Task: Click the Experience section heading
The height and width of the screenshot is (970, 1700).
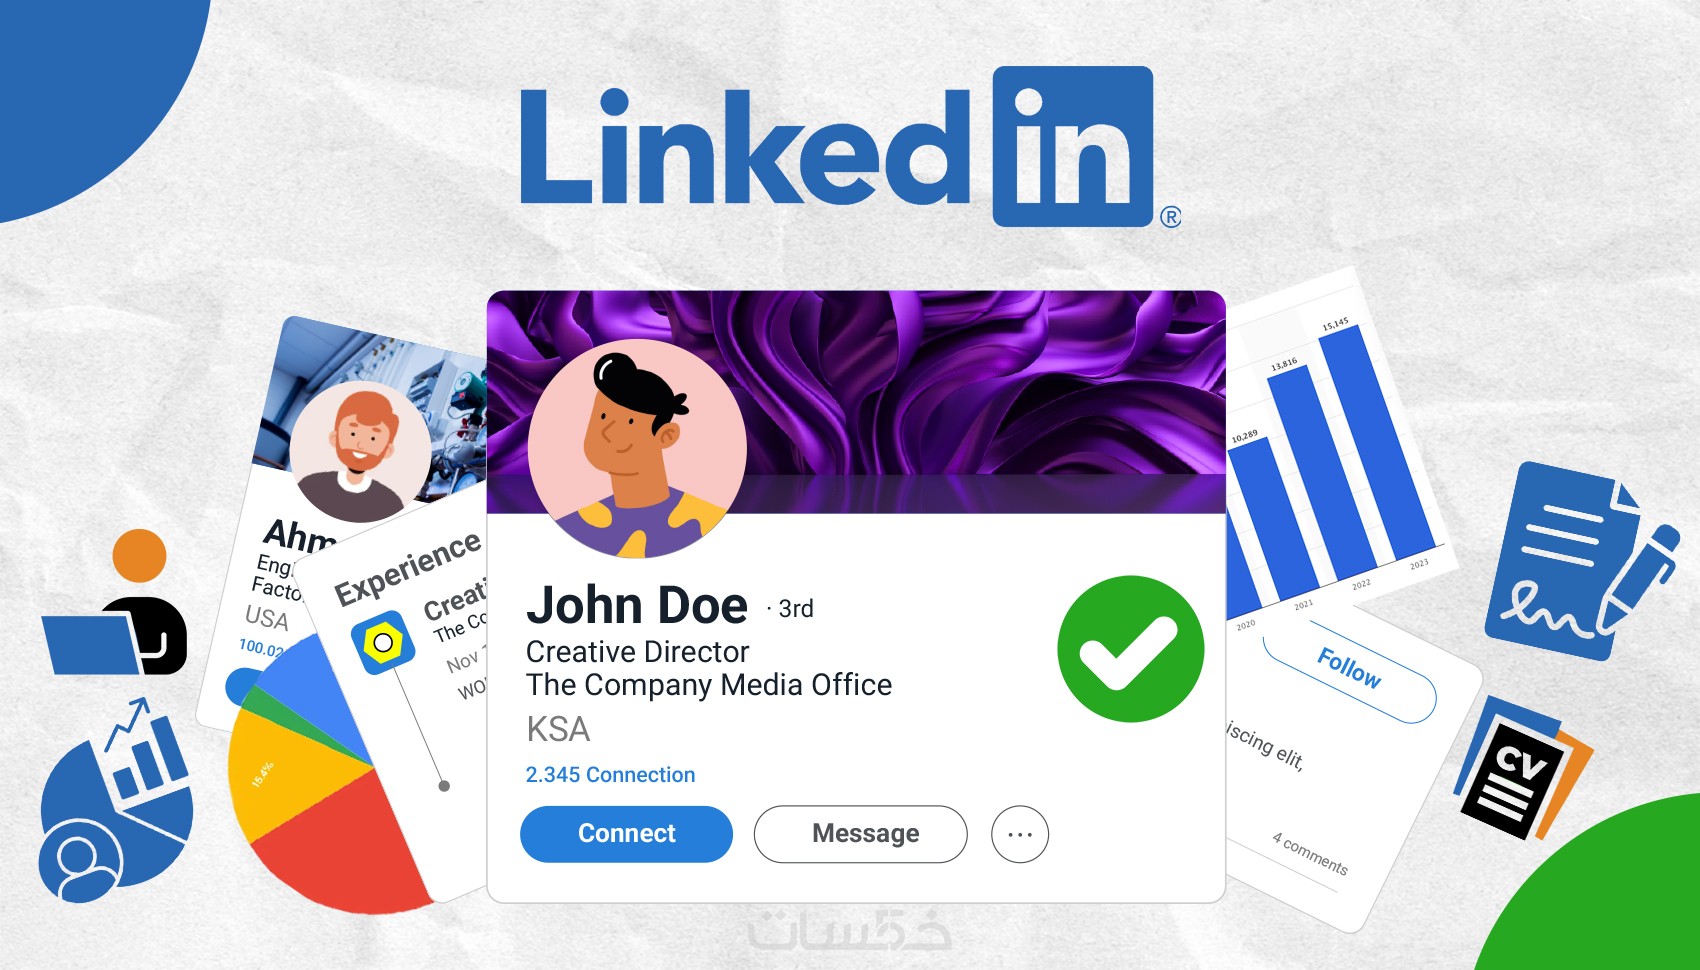Action: tap(407, 567)
